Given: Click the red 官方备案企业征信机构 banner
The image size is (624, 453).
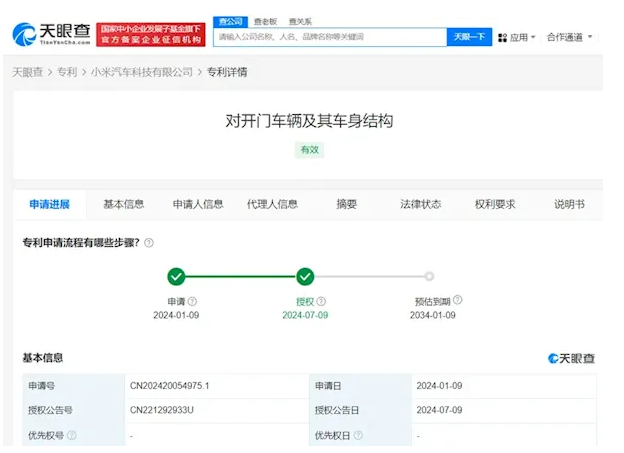Looking at the screenshot, I should tap(151, 35).
